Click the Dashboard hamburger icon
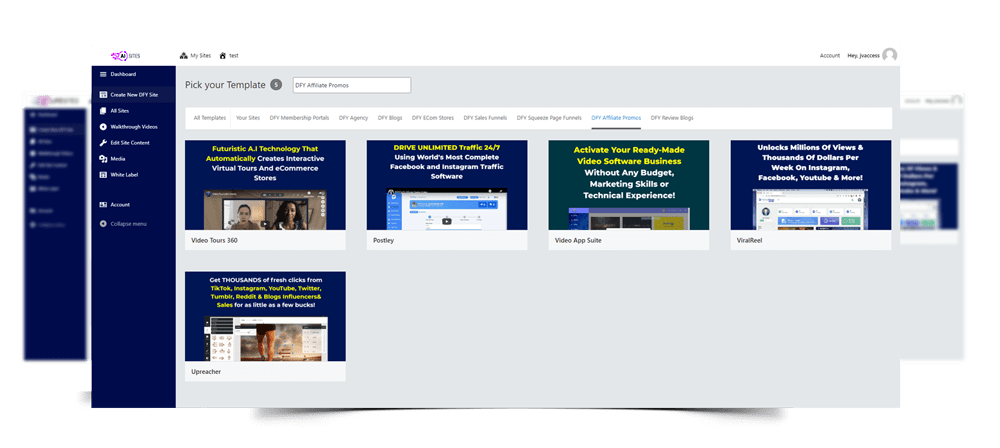 coord(103,74)
